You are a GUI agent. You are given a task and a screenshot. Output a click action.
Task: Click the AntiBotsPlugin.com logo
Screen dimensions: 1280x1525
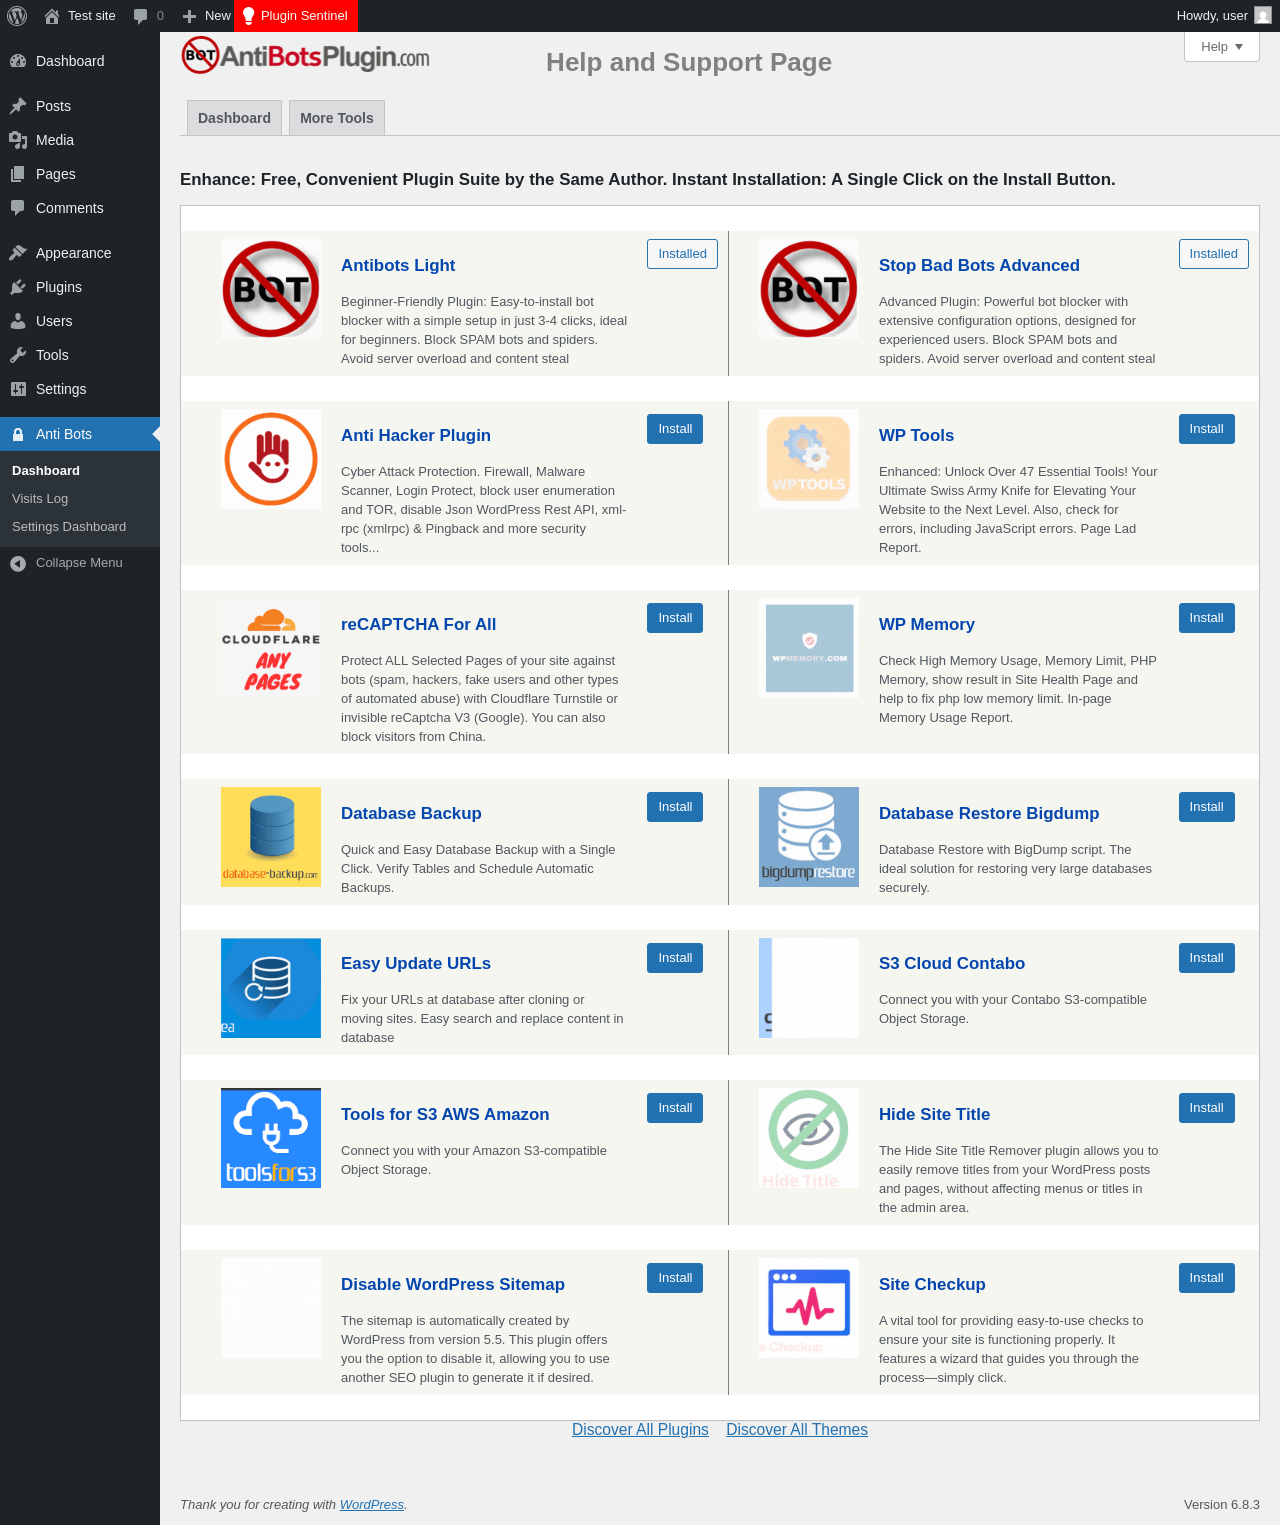305,56
